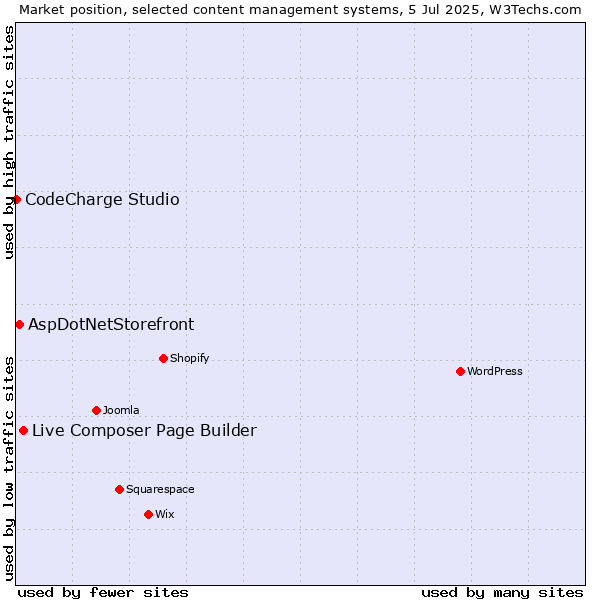Select the Shopify label text
The image size is (600, 600).
point(189,359)
